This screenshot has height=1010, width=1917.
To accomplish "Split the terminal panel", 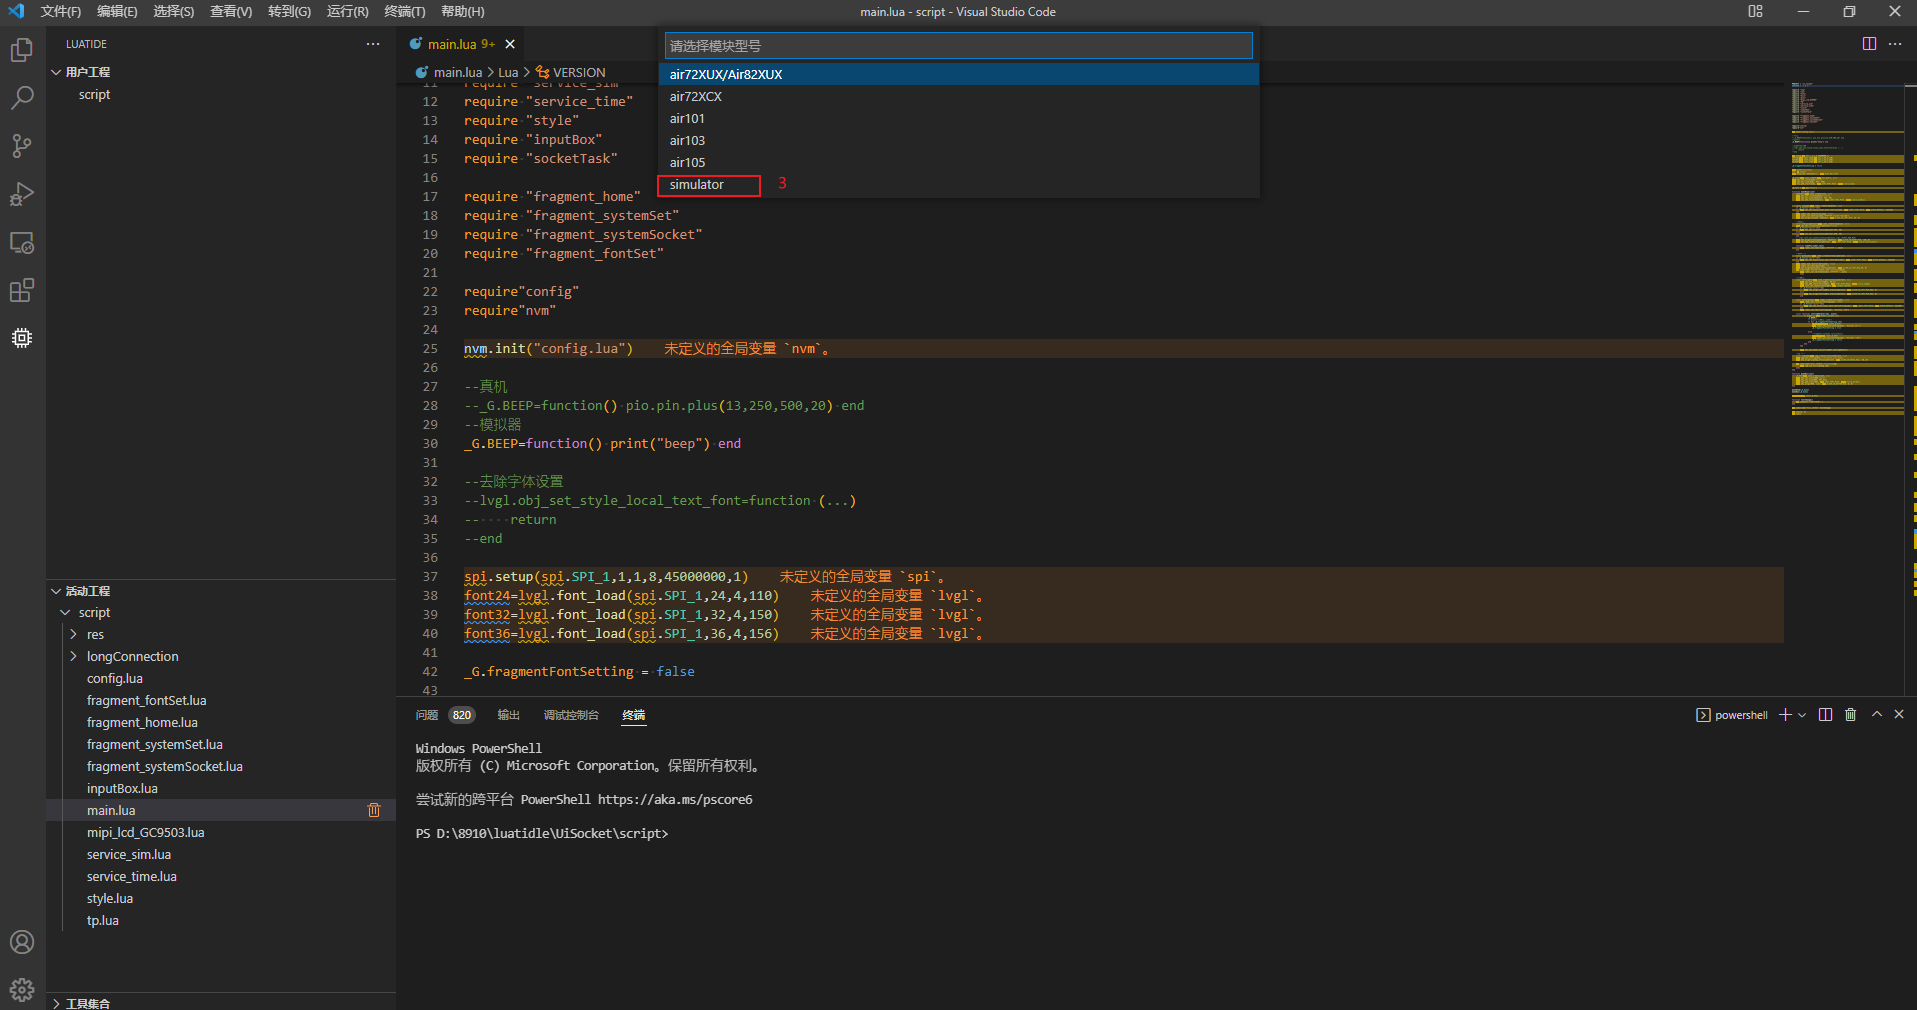I will click(1825, 714).
